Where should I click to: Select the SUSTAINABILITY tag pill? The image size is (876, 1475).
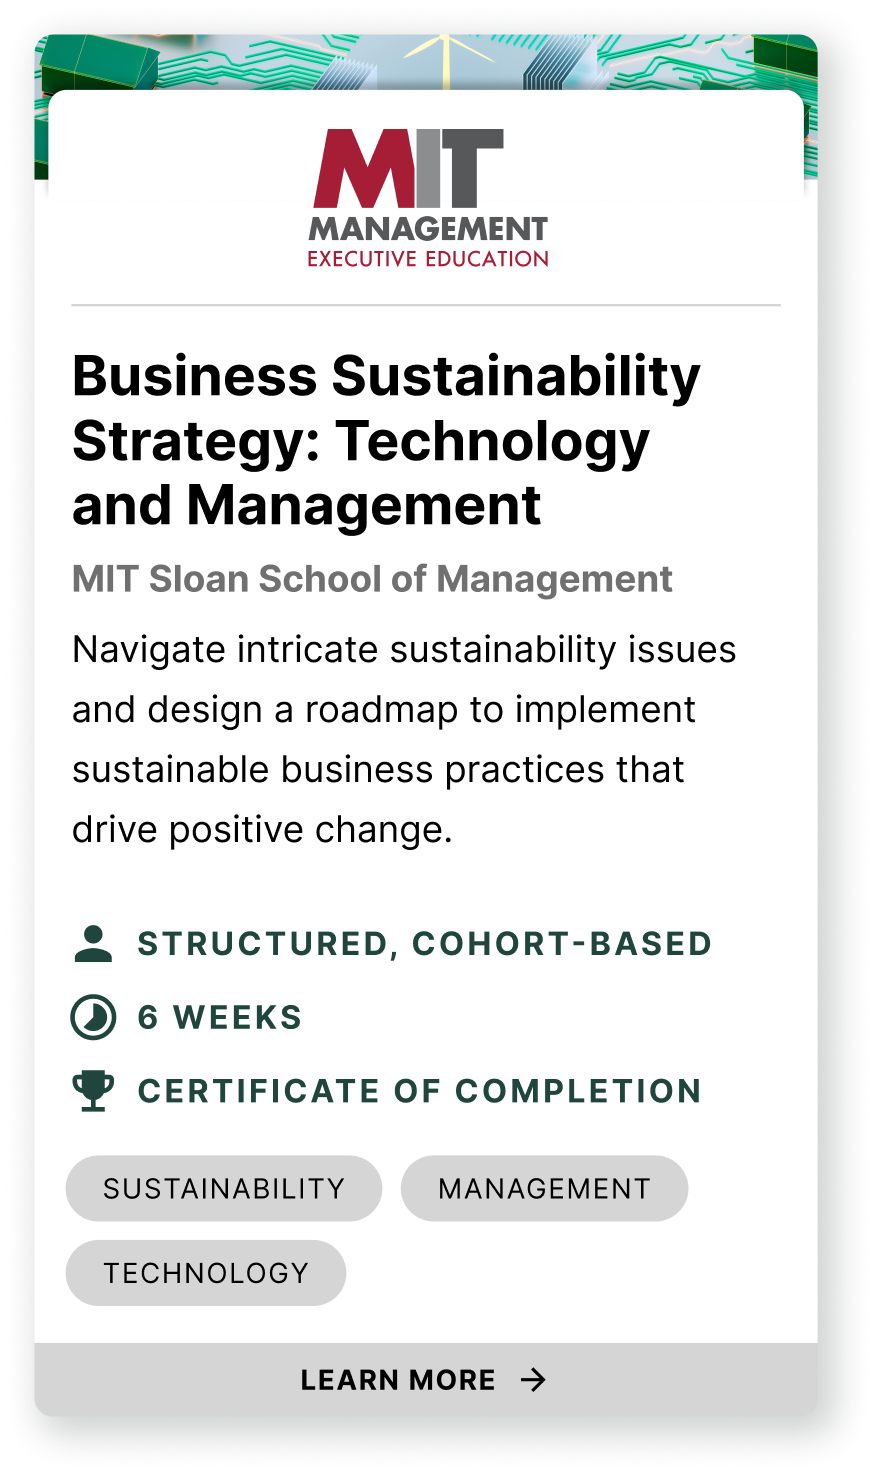pyautogui.click(x=224, y=1189)
